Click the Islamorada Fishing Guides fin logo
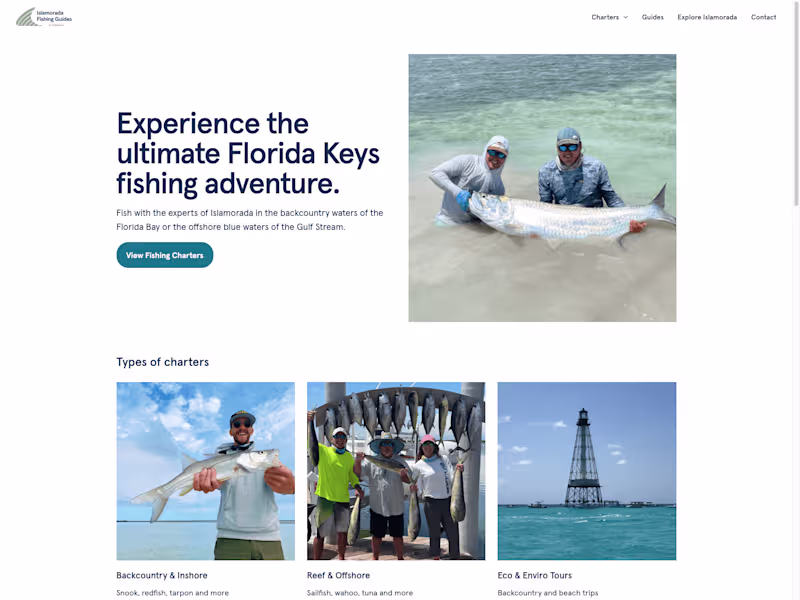This screenshot has width=800, height=600. pyautogui.click(x=26, y=17)
